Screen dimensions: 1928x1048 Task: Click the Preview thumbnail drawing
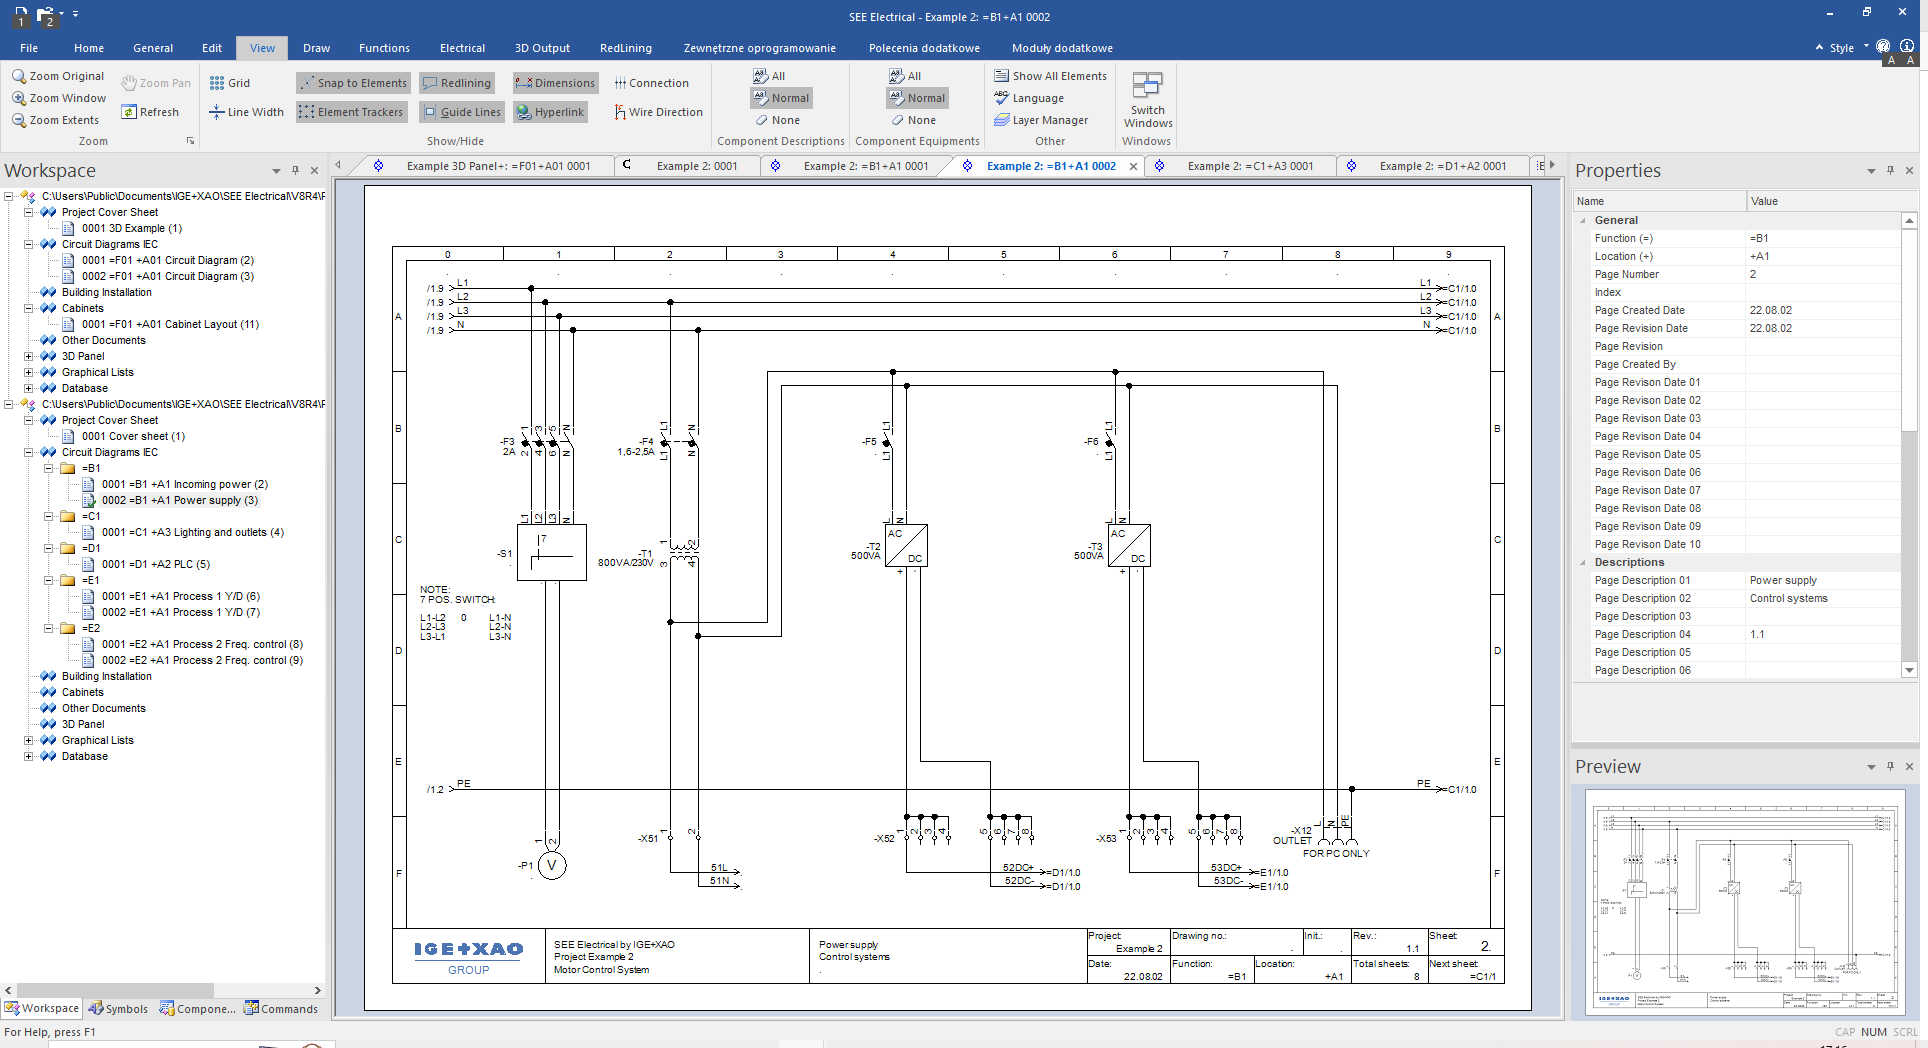pyautogui.click(x=1745, y=903)
